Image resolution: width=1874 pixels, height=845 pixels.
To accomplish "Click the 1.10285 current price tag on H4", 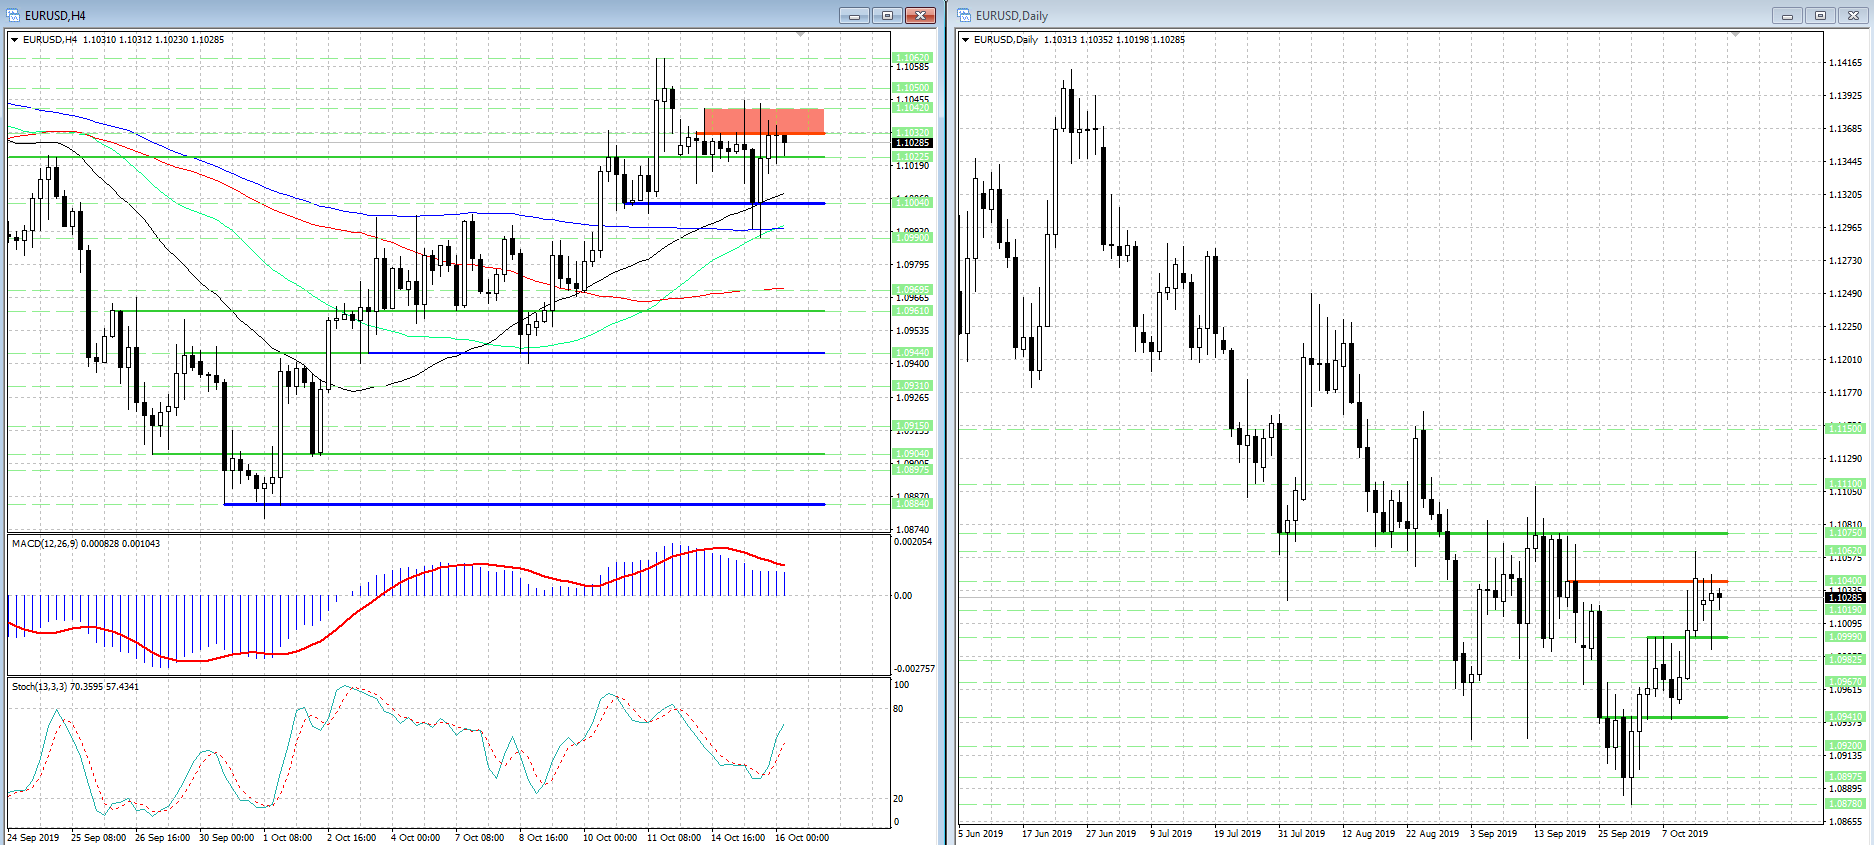I will (912, 143).
